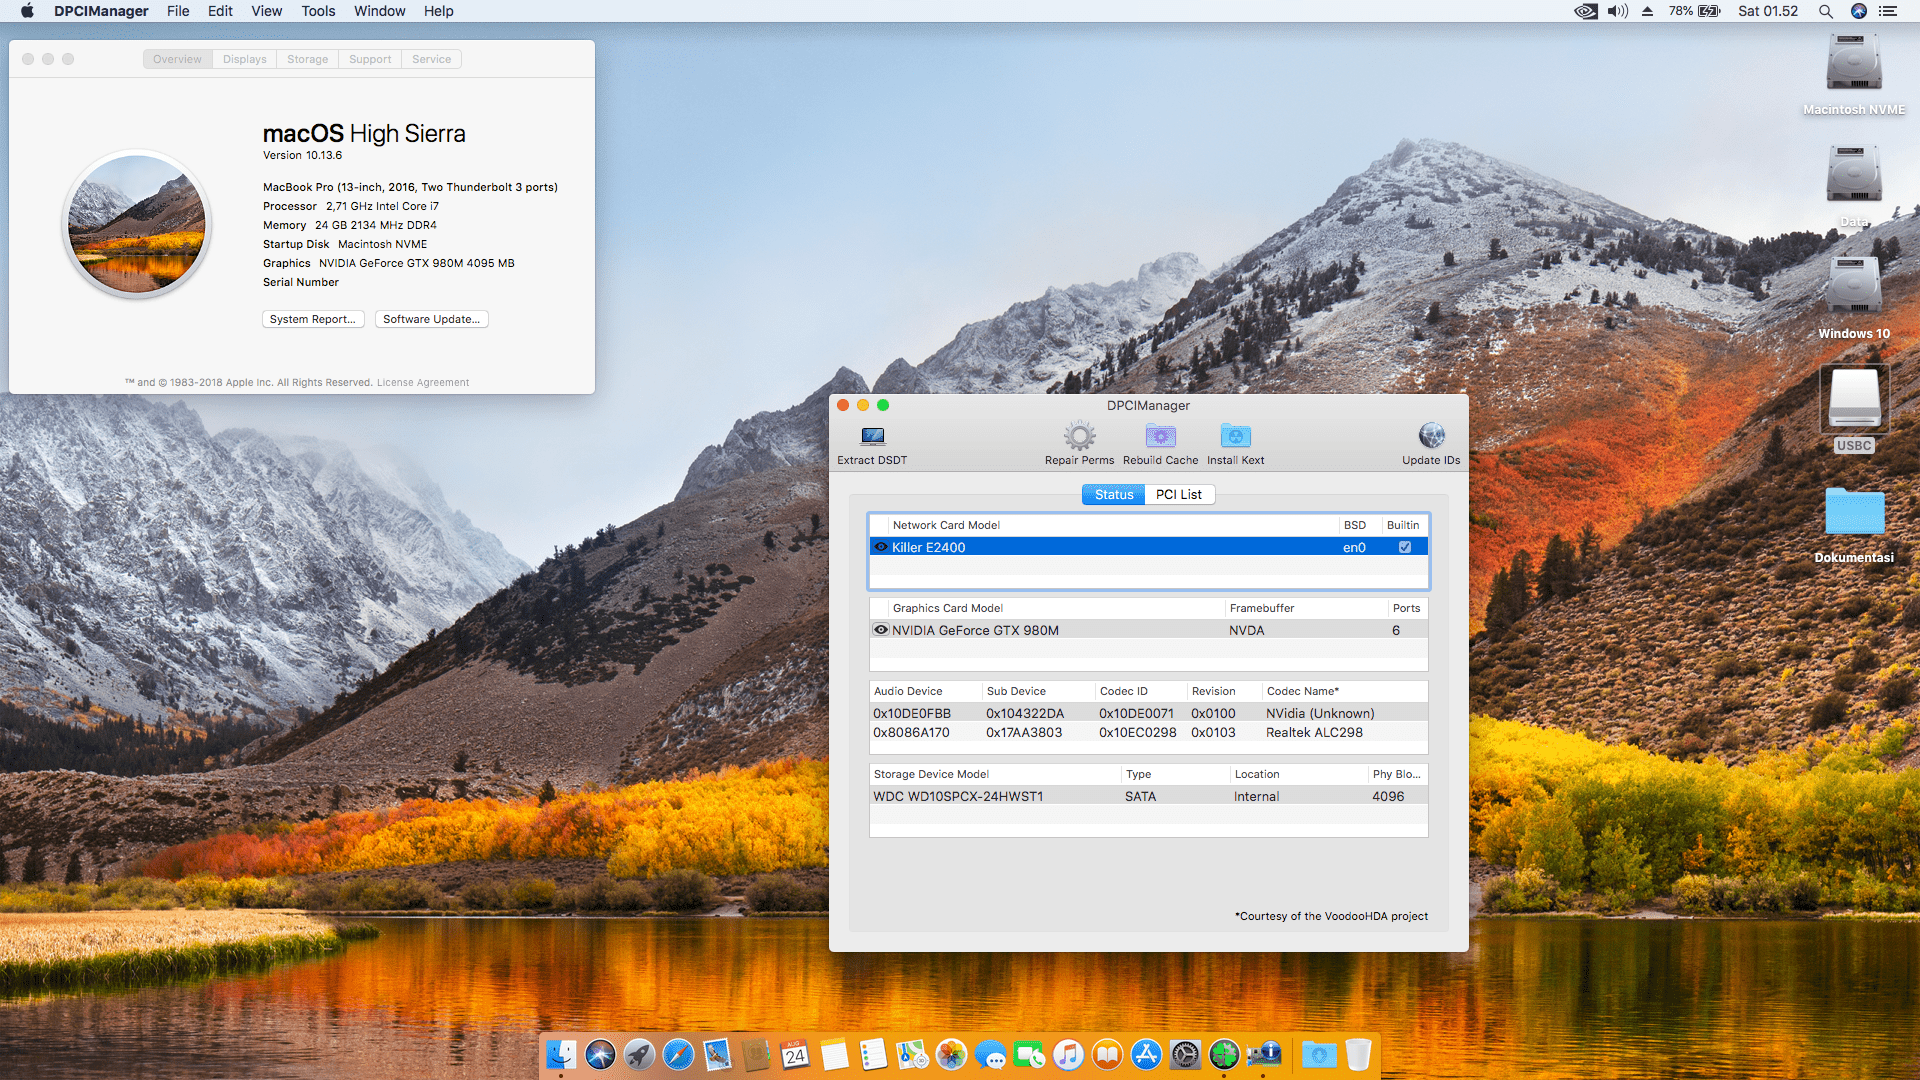Toggle the Builtin checkbox for Killer E2400
The image size is (1920, 1080).
coord(1404,547)
